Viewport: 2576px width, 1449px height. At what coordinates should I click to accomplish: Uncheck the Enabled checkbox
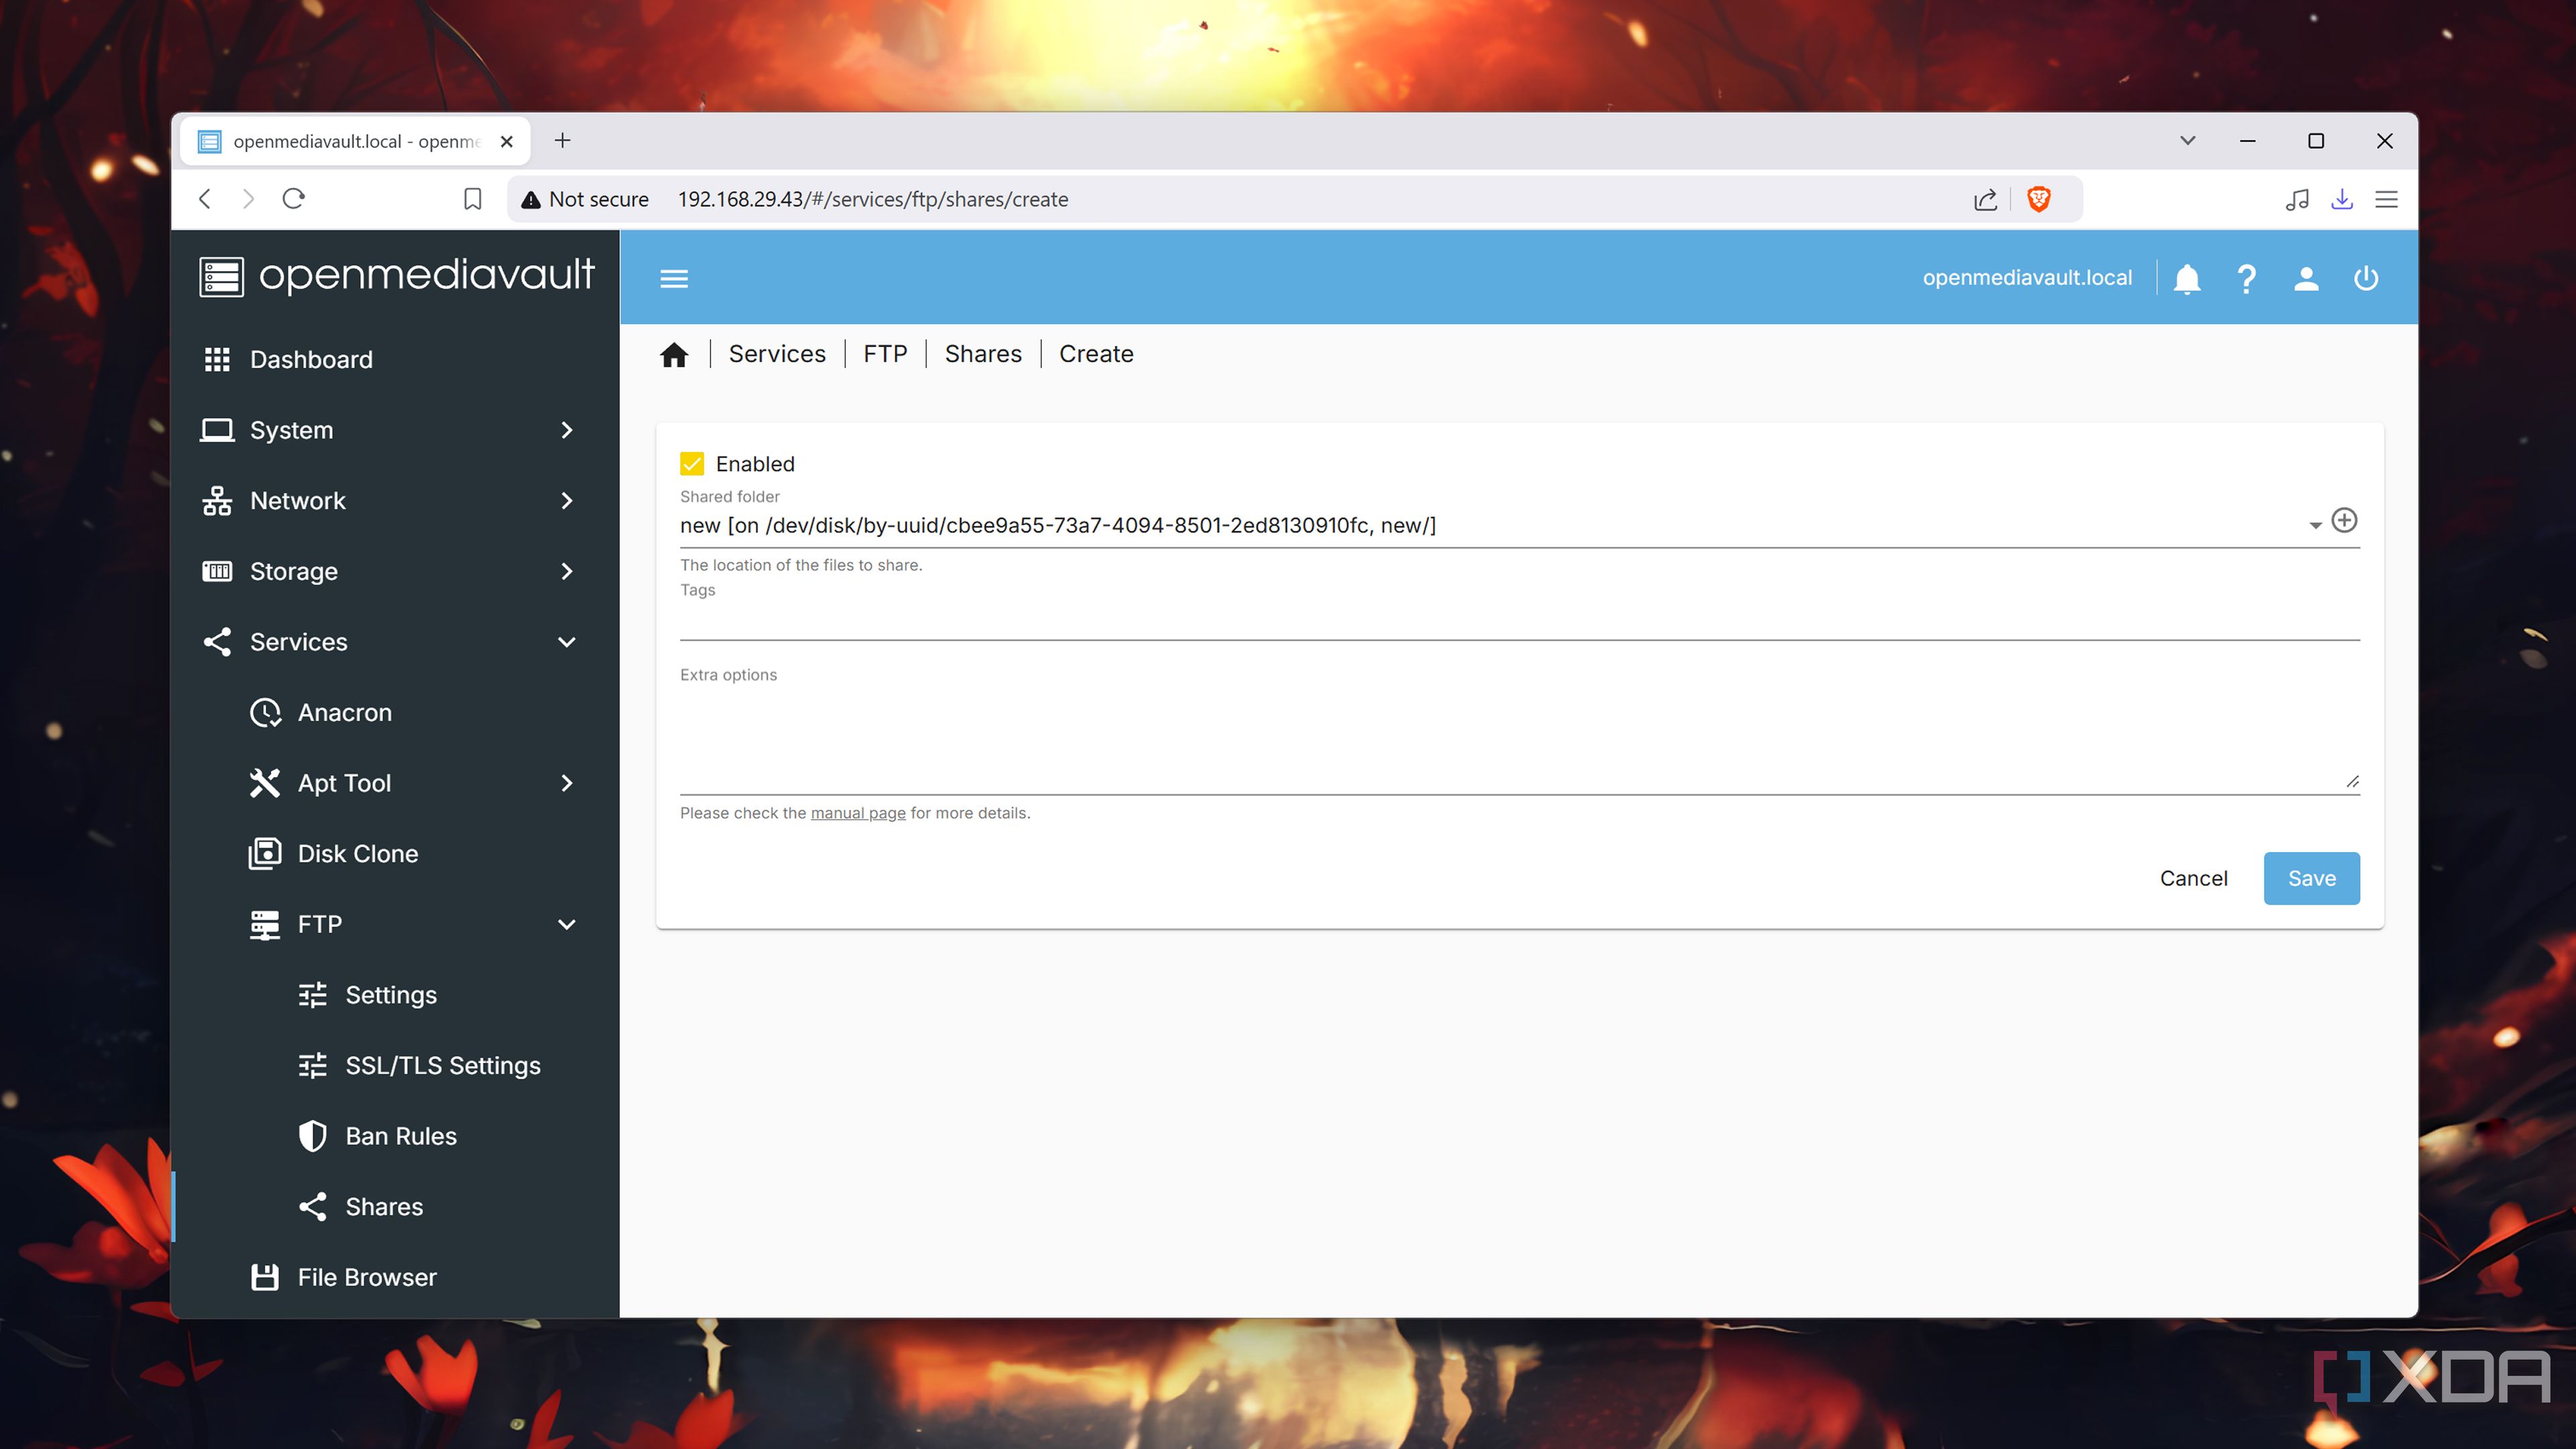[x=692, y=464]
